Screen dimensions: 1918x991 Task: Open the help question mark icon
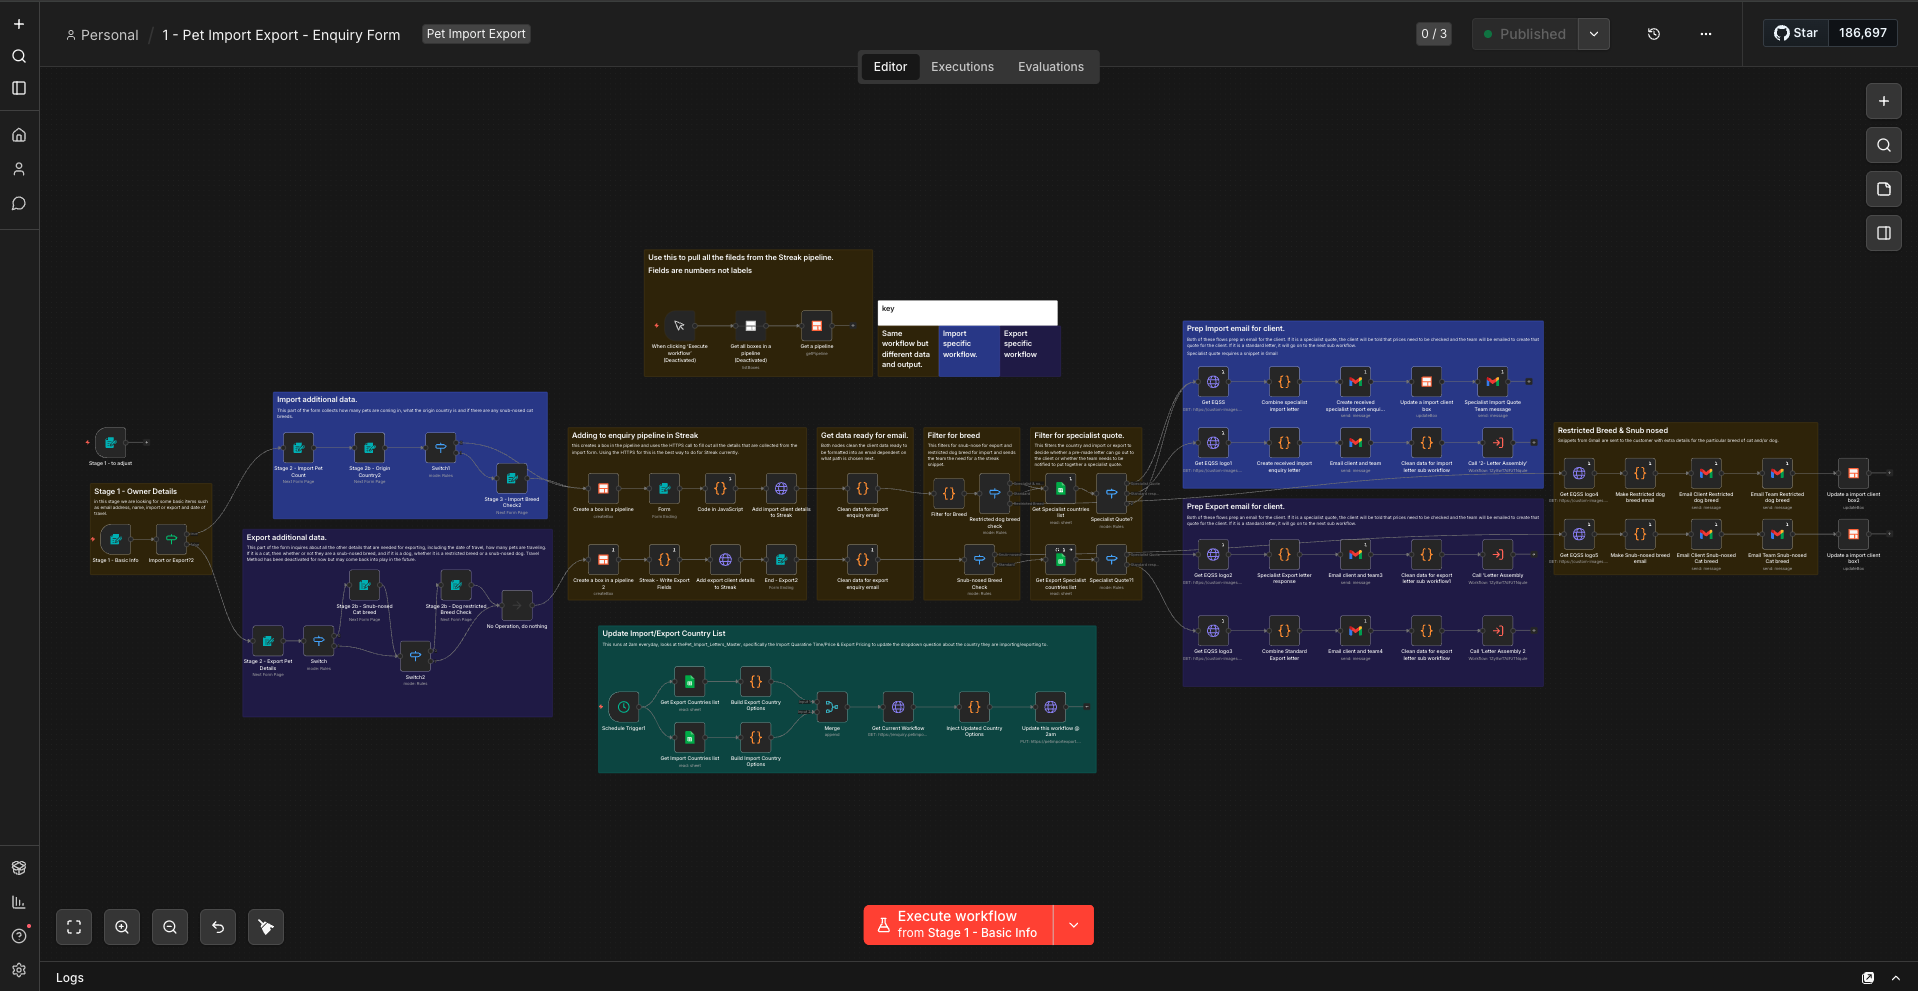tap(19, 936)
